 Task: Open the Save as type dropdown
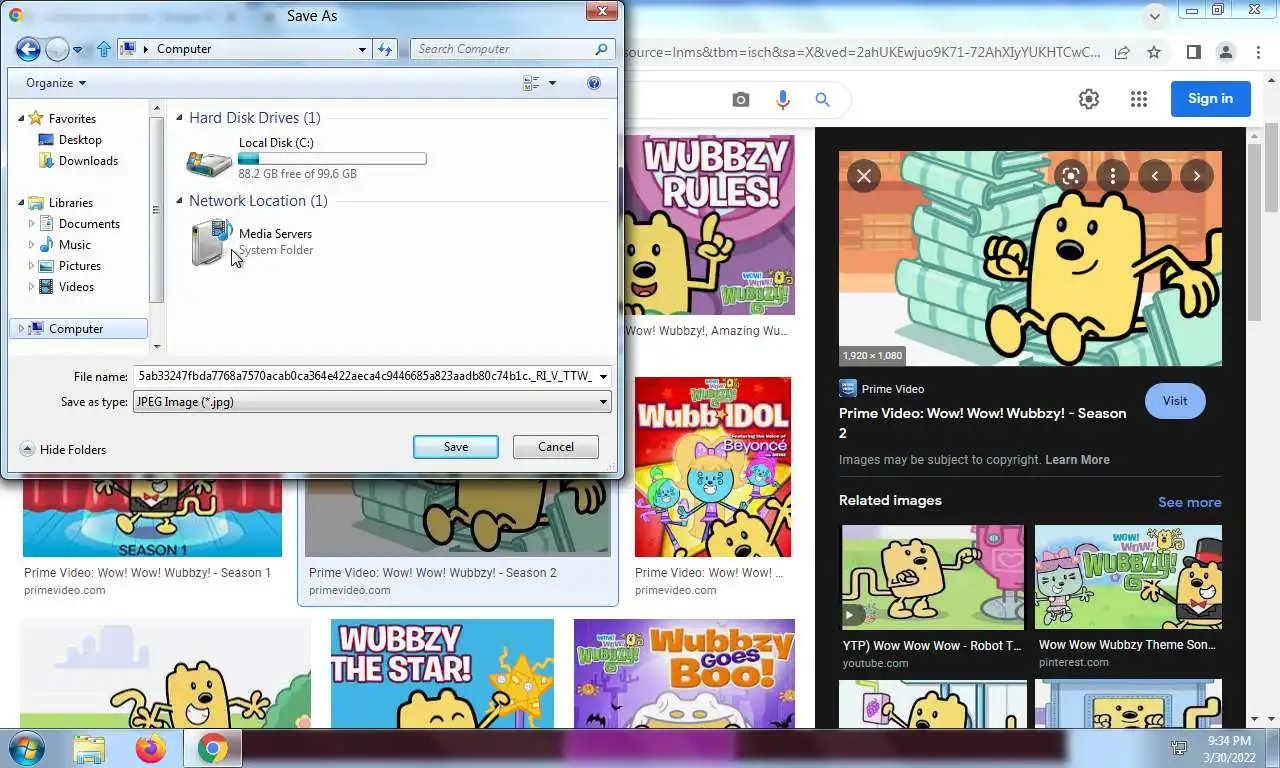pos(603,402)
